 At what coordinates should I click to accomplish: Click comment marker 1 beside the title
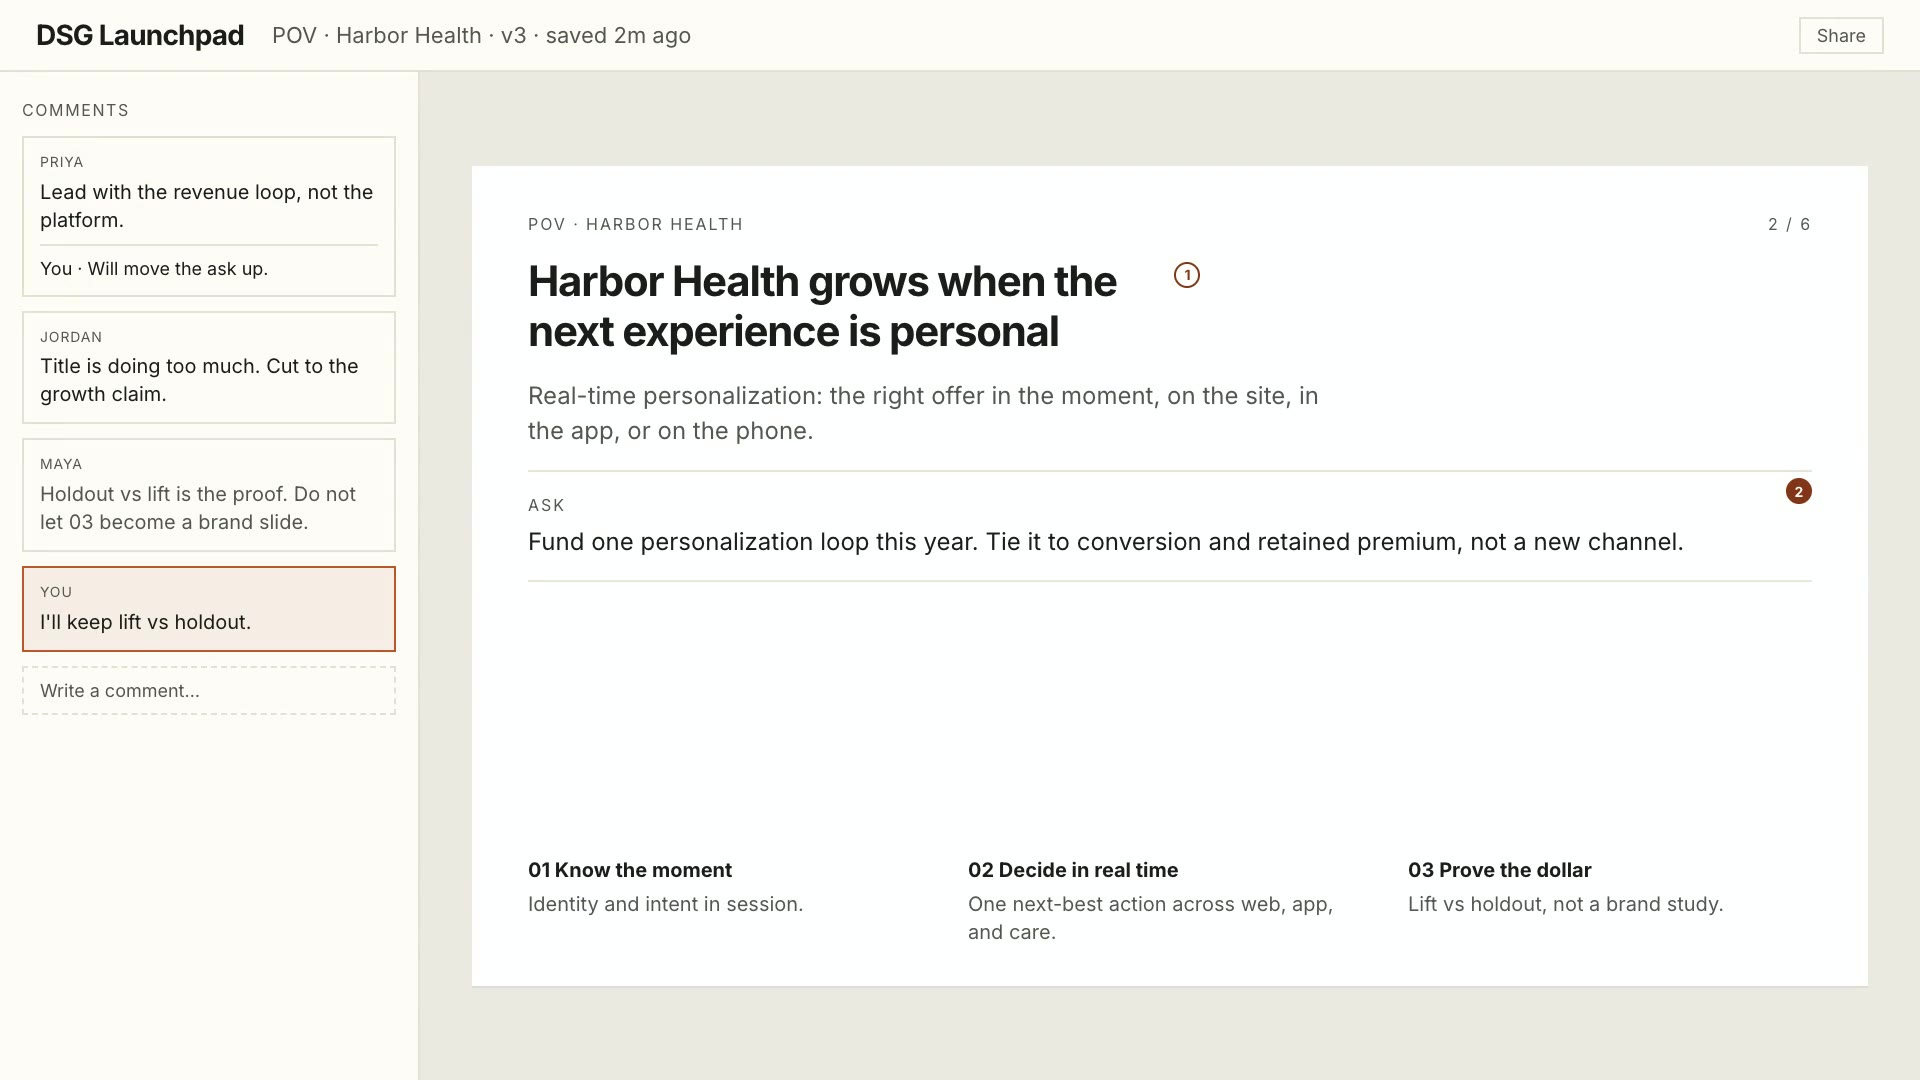coord(1186,275)
